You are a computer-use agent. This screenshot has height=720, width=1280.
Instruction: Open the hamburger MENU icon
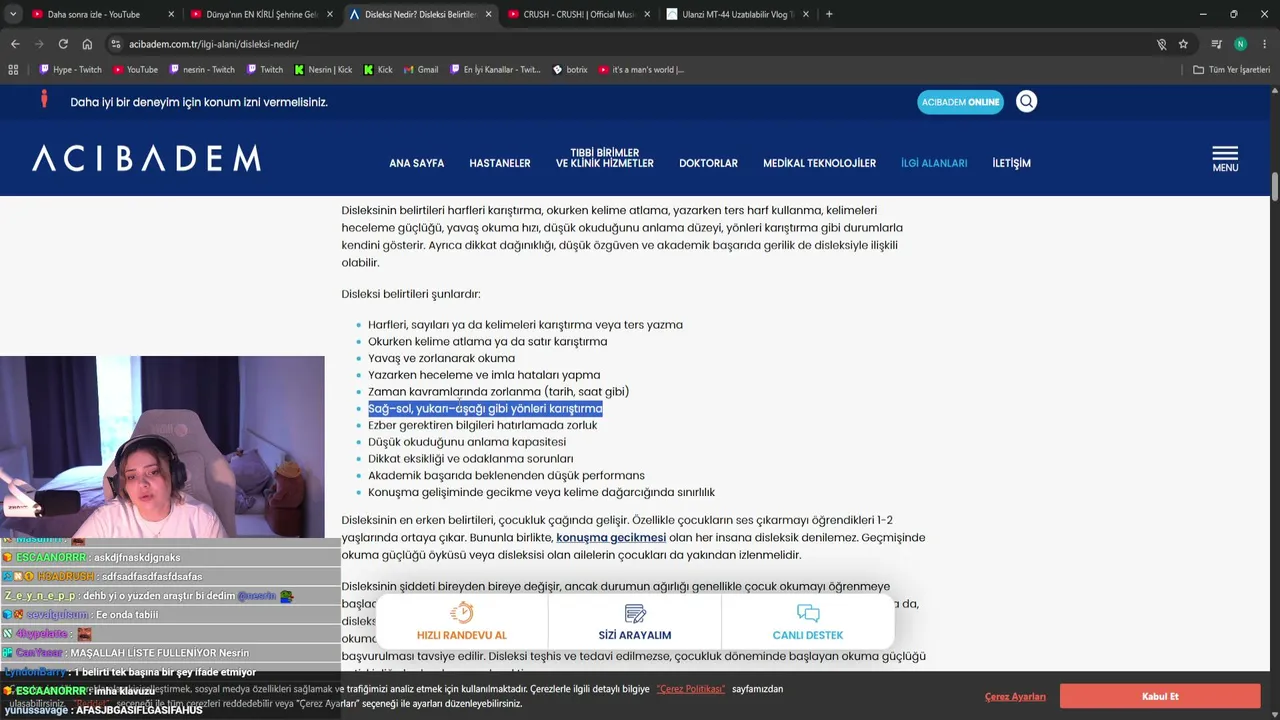coord(1225,159)
